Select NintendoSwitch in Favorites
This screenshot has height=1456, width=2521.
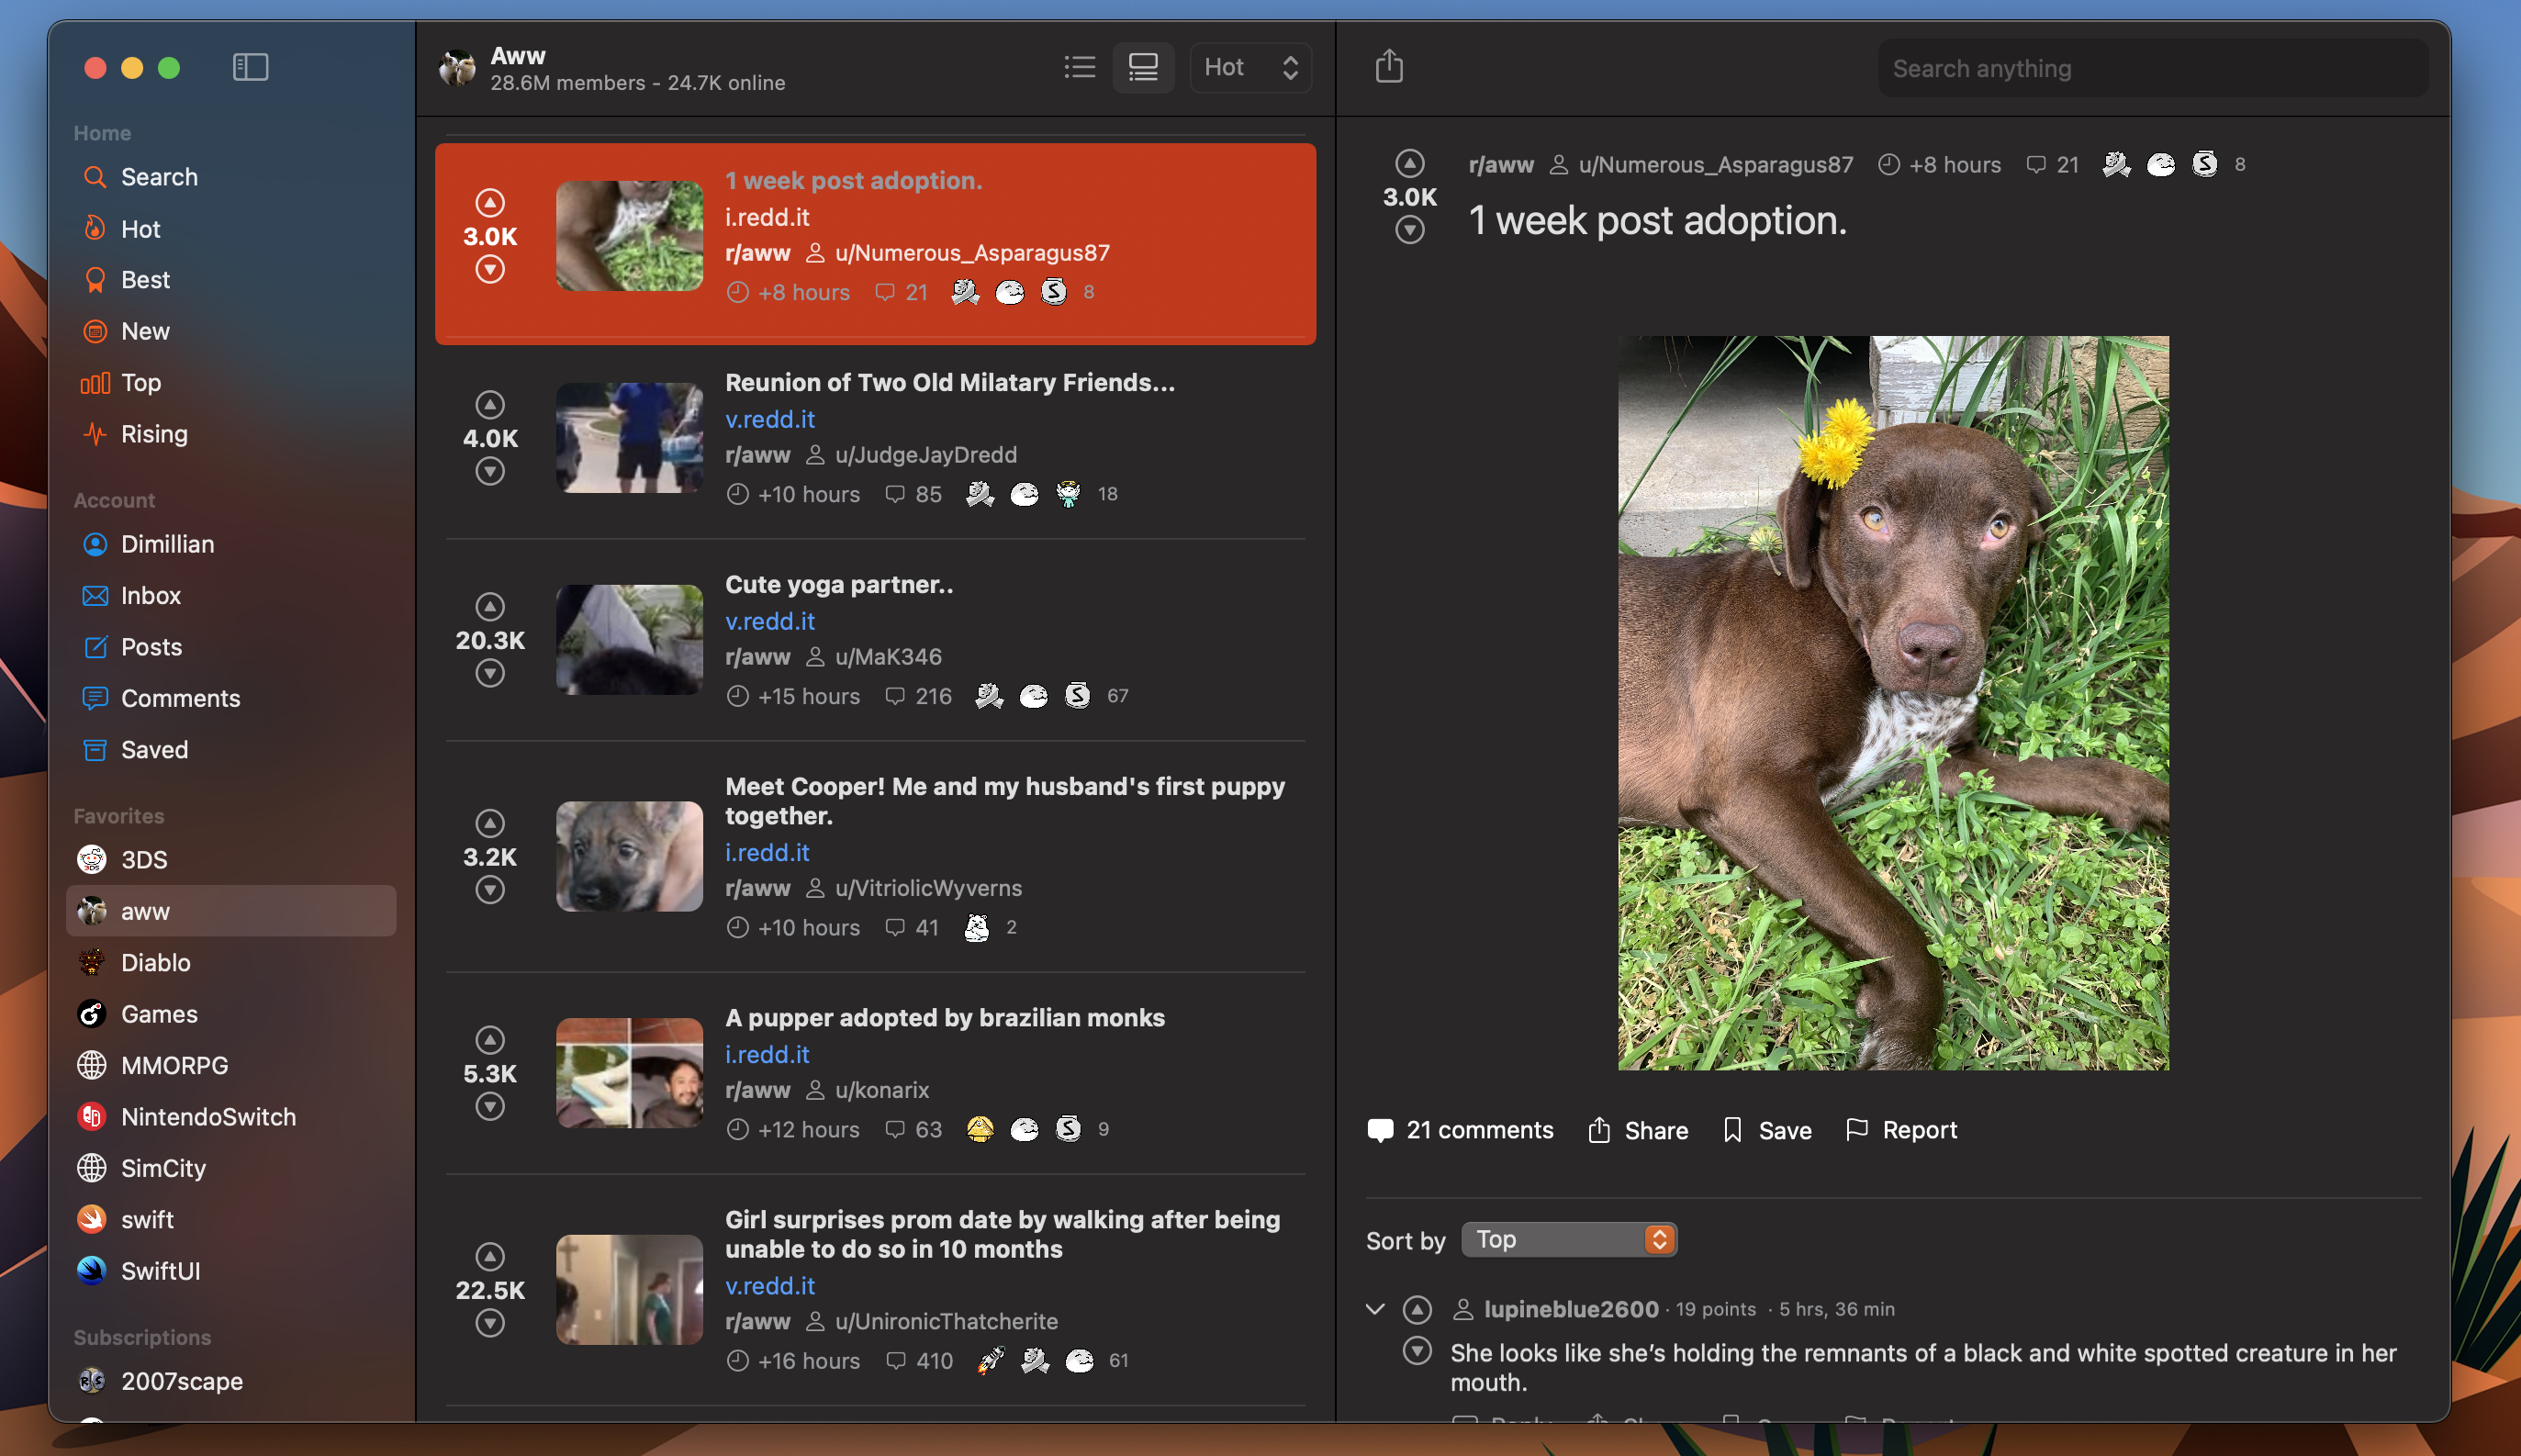click(207, 1116)
